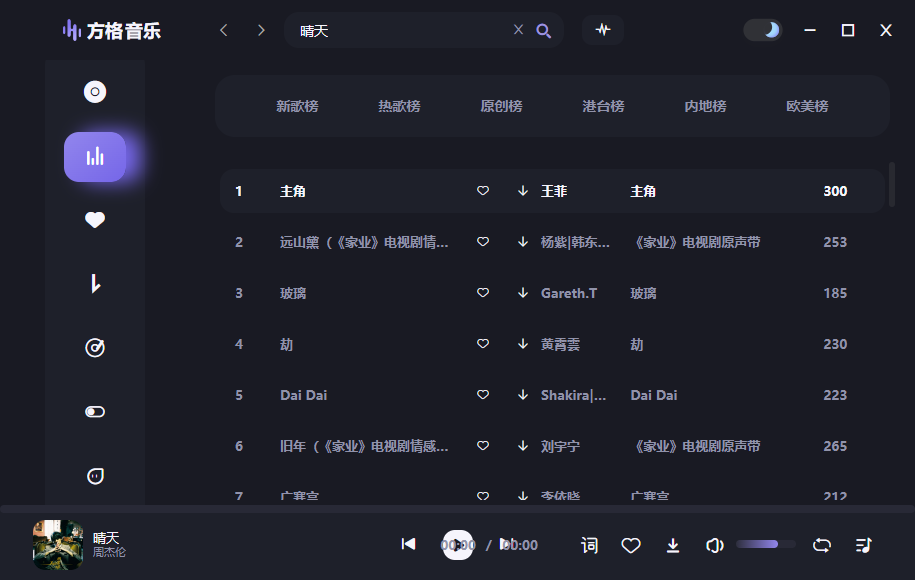This screenshot has height=580, width=915.
Task: Switch to 港台榜 chart tab
Action: pos(603,106)
